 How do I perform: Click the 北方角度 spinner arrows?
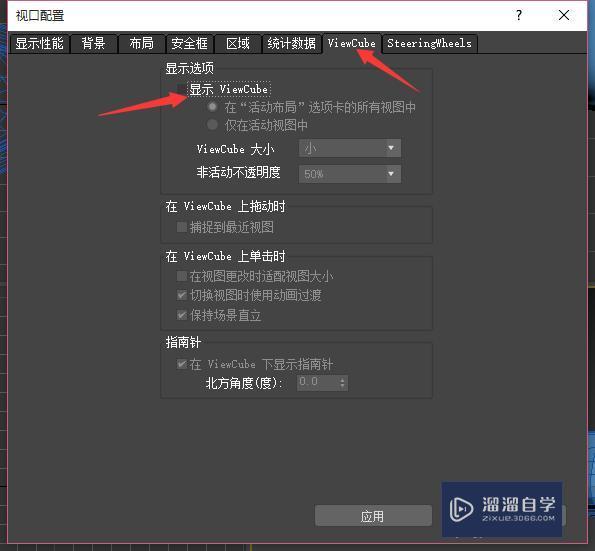coord(343,383)
